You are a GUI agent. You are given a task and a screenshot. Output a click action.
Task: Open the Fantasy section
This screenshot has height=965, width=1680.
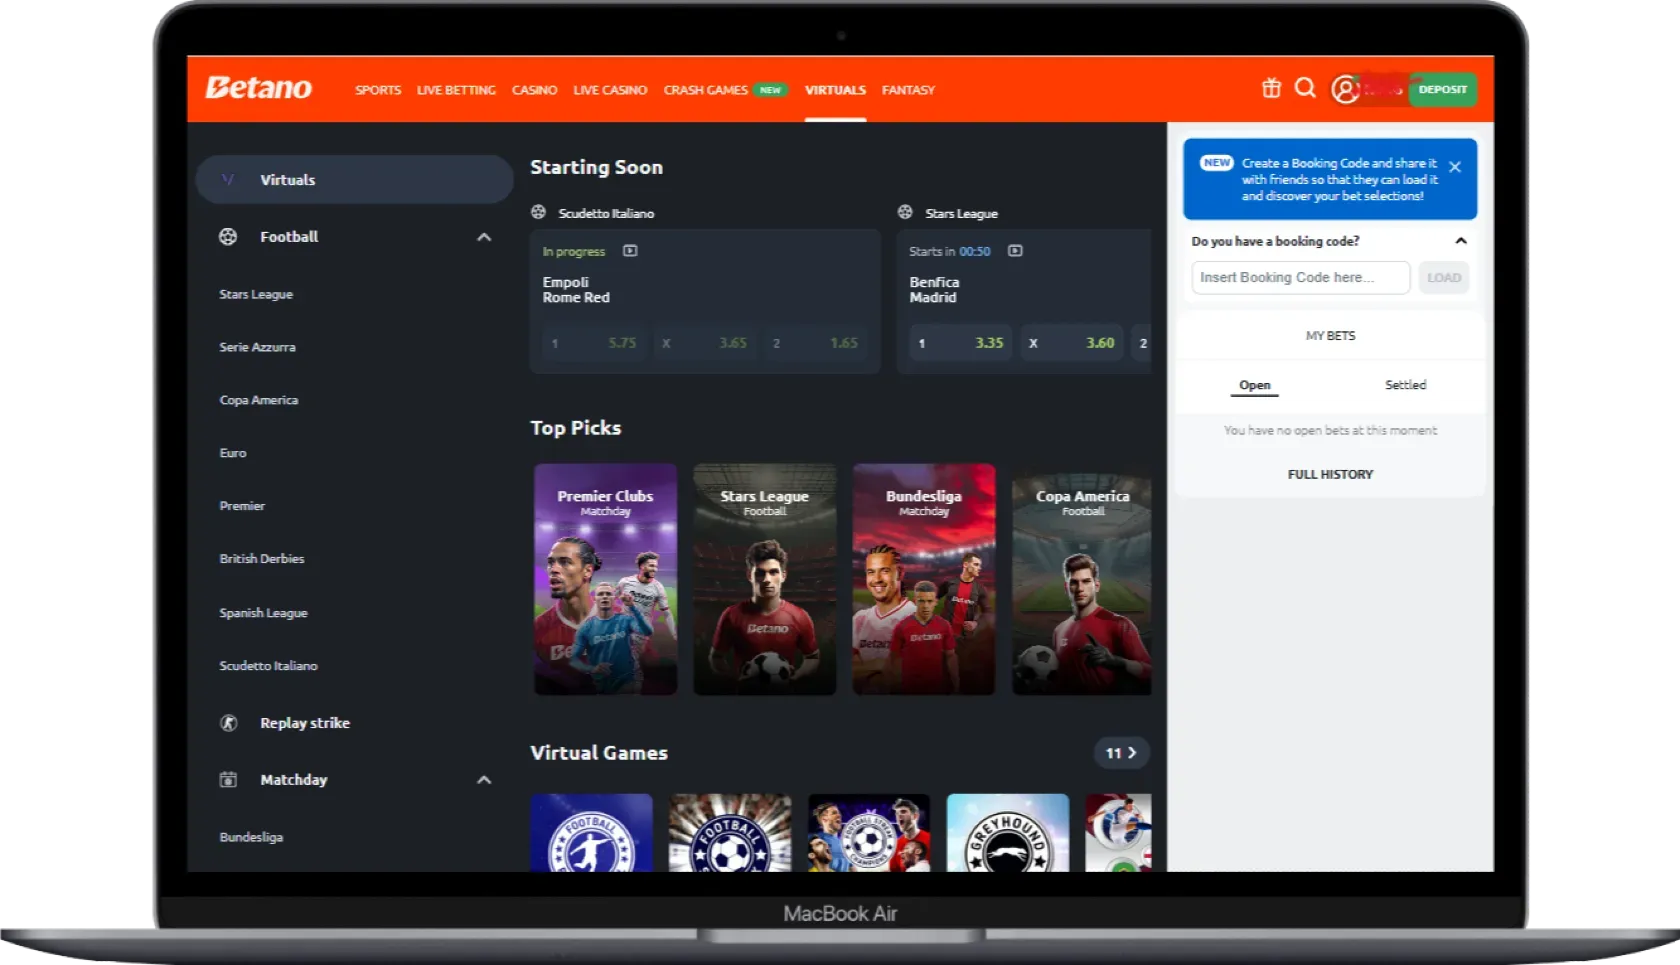(908, 90)
